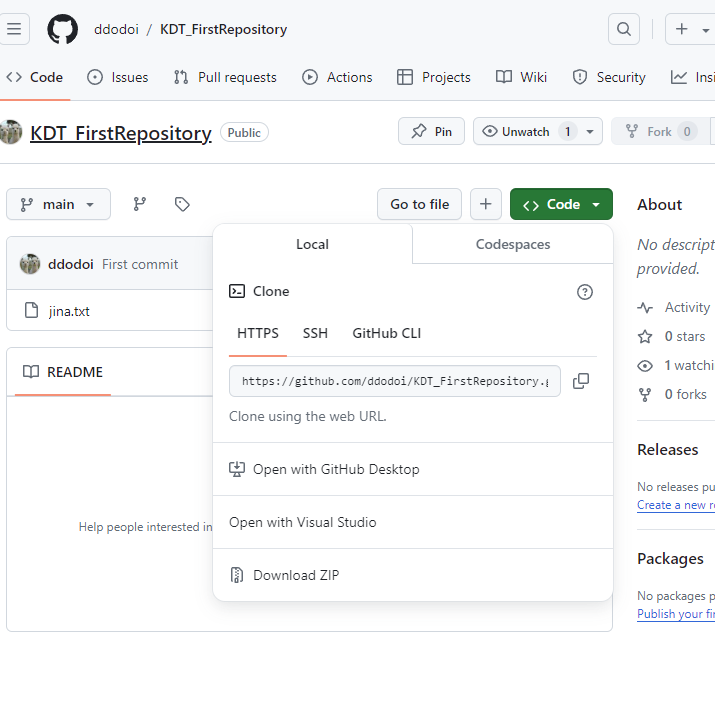This screenshot has width=715, height=701.
Task: Open ddodoi user profile link
Action: click(x=116, y=29)
